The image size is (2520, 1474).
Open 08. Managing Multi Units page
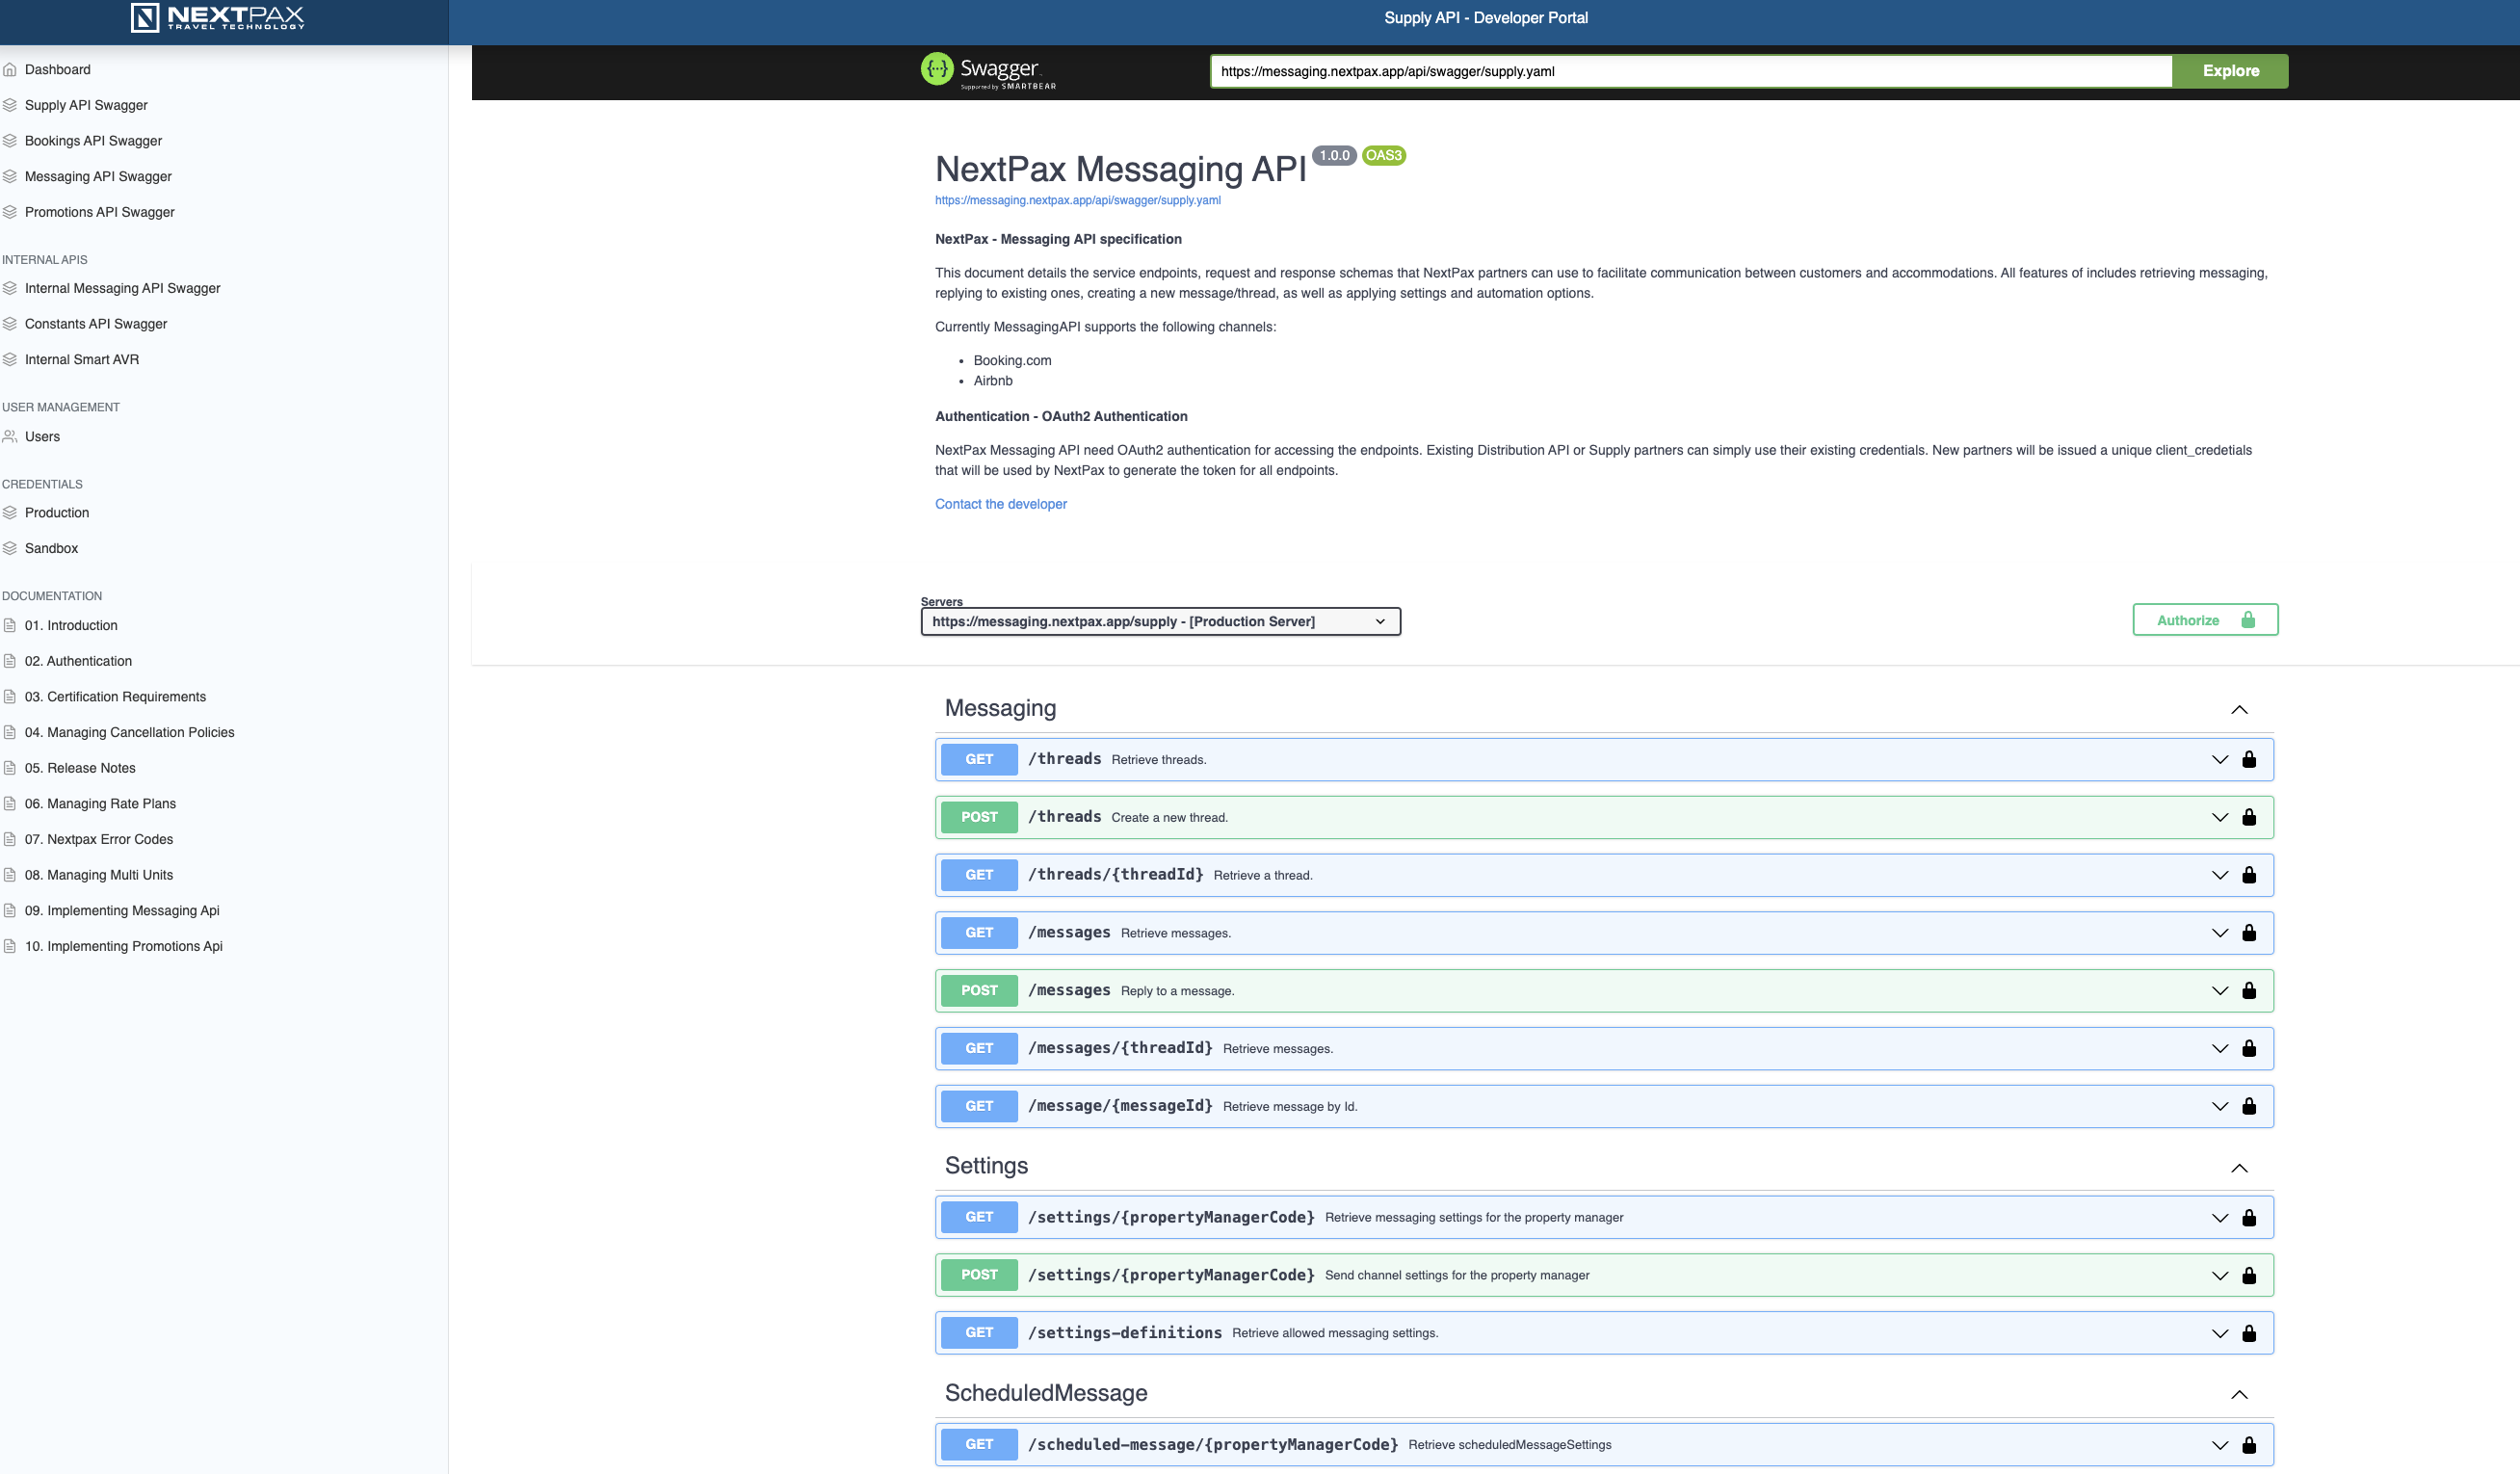coord(99,875)
